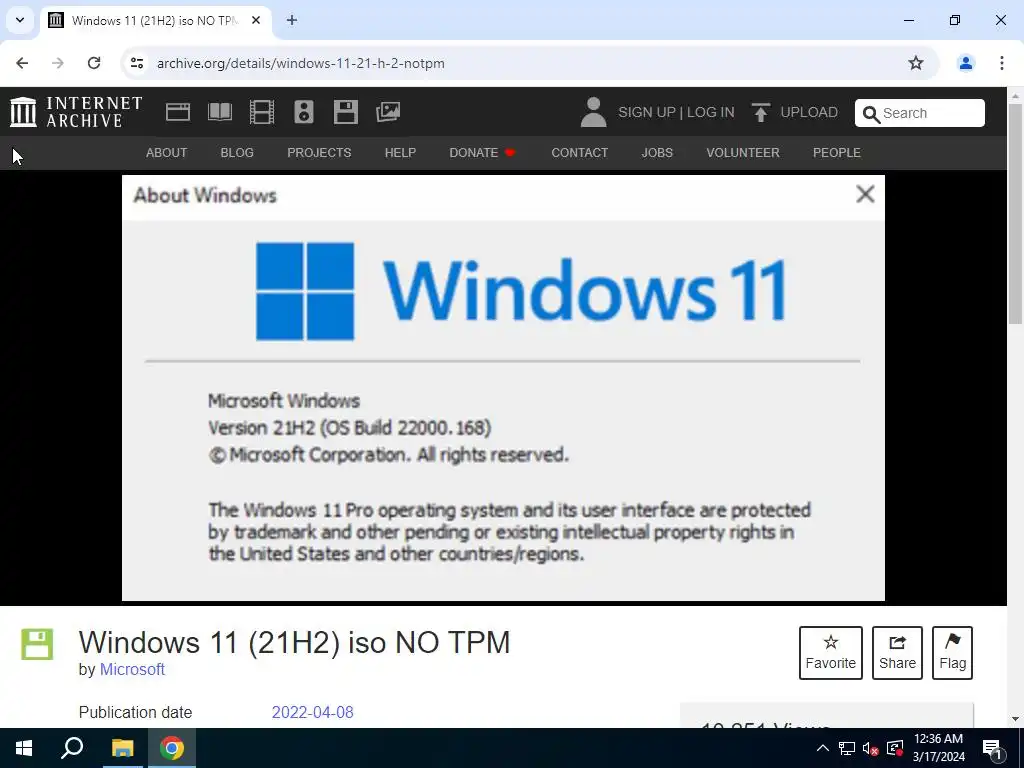Open the CONTACT menu item
This screenshot has height=768, width=1024.
(x=579, y=153)
